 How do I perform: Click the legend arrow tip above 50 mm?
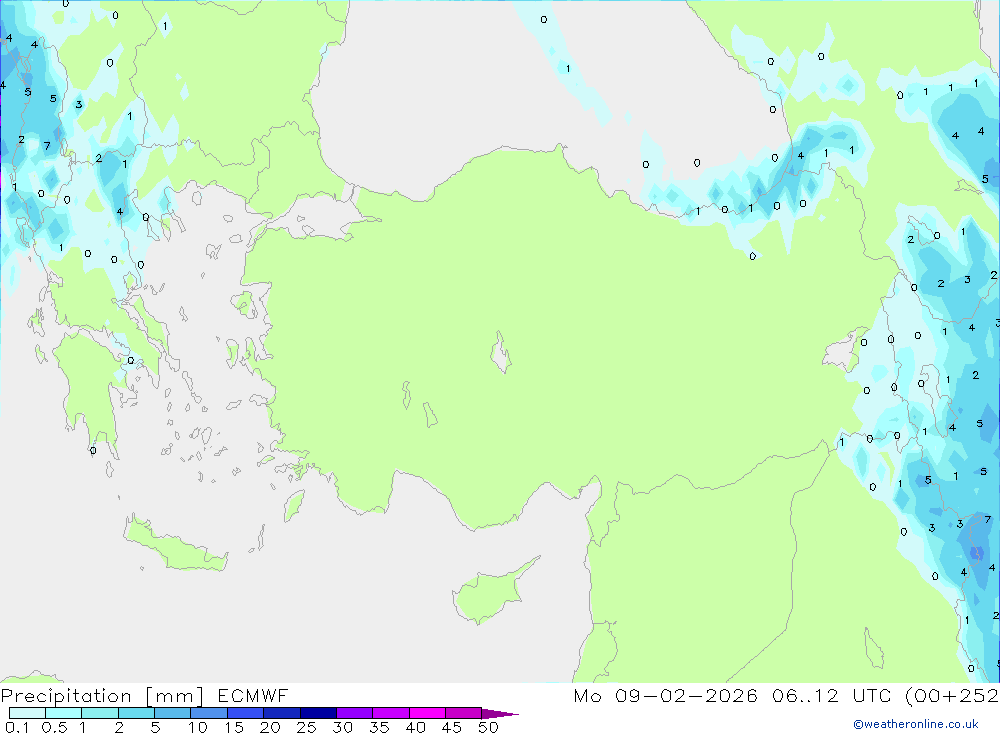(500, 714)
